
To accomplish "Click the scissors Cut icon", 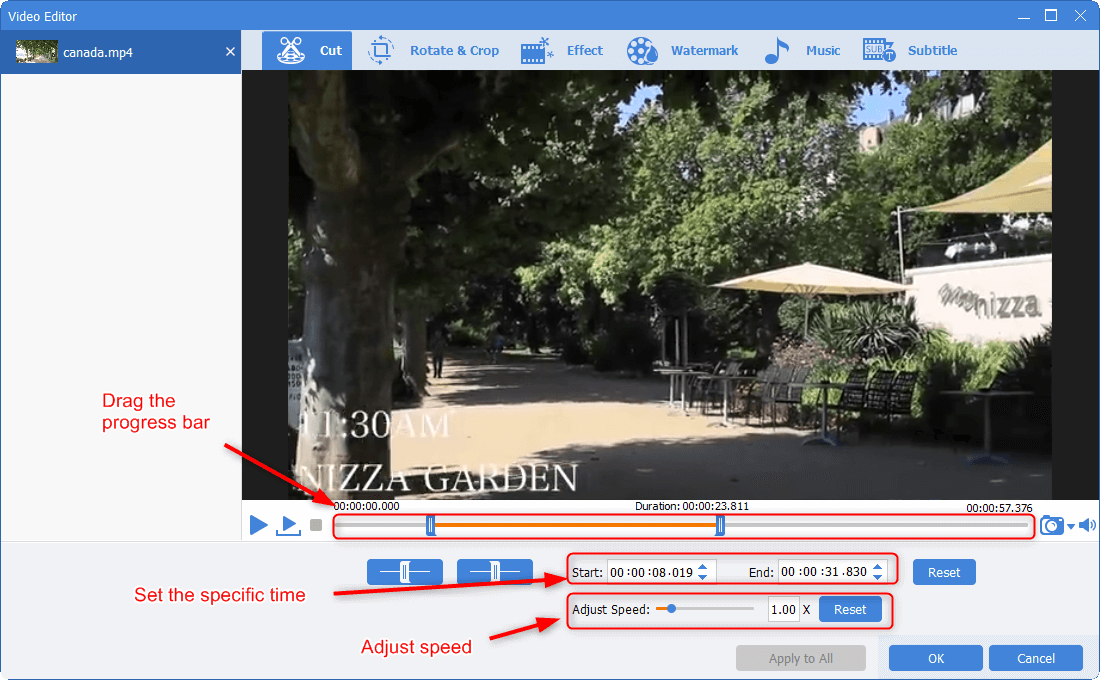I will click(290, 51).
